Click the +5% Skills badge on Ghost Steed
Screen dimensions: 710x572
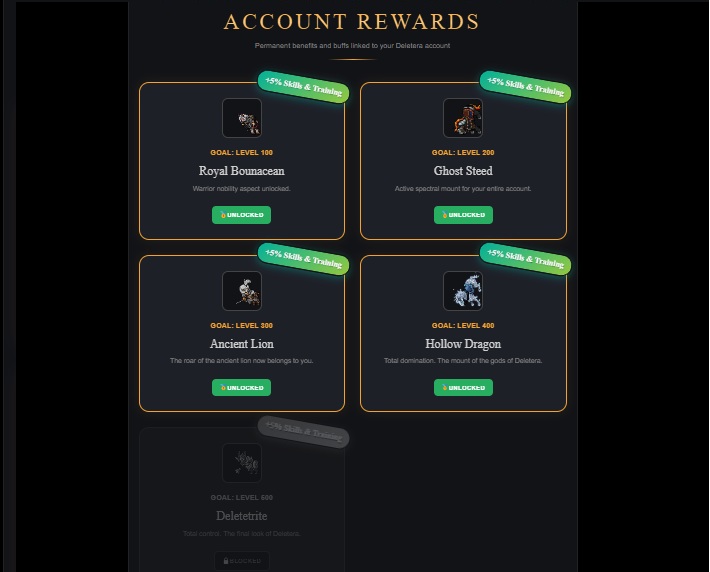pyautogui.click(x=525, y=87)
